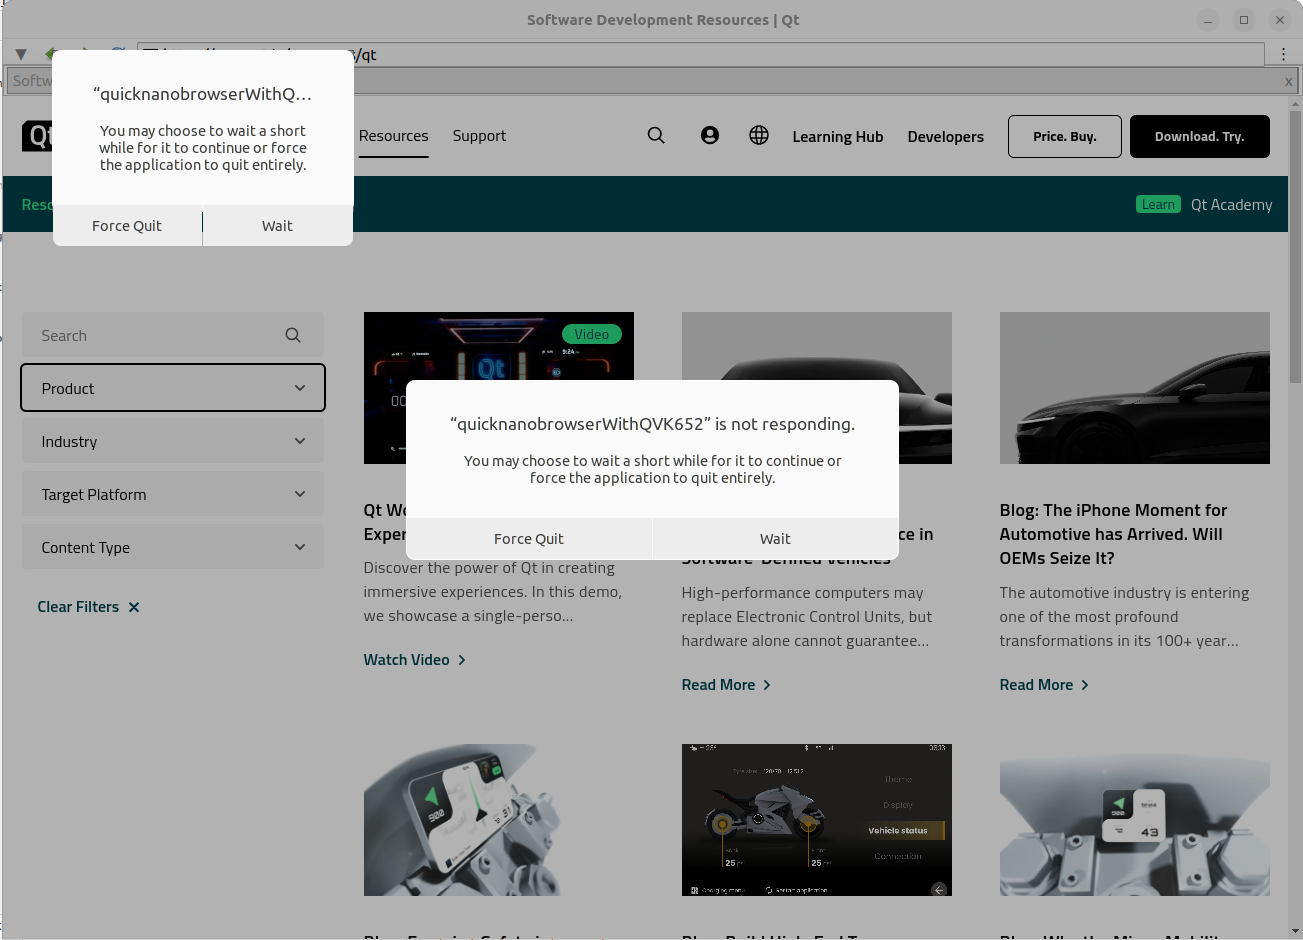The width and height of the screenshot is (1303, 940).
Task: Expand the Product filter dropdown
Action: point(173,388)
